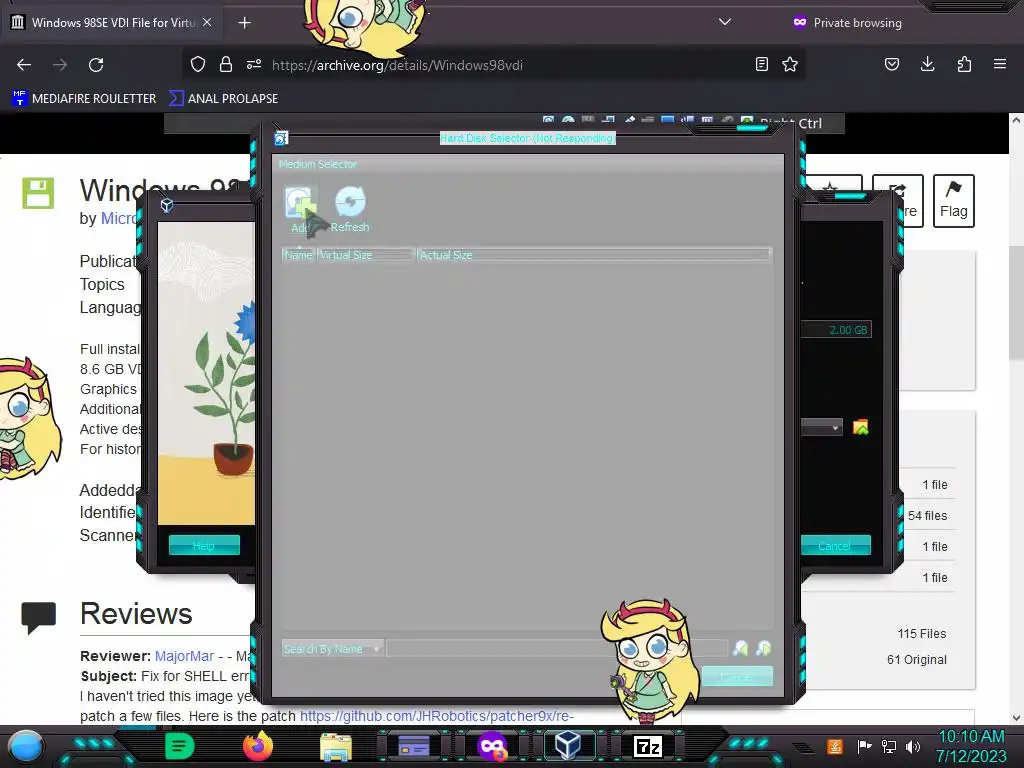This screenshot has width=1024, height=768.
Task: Click the volume speaker tray icon
Action: [x=913, y=746]
